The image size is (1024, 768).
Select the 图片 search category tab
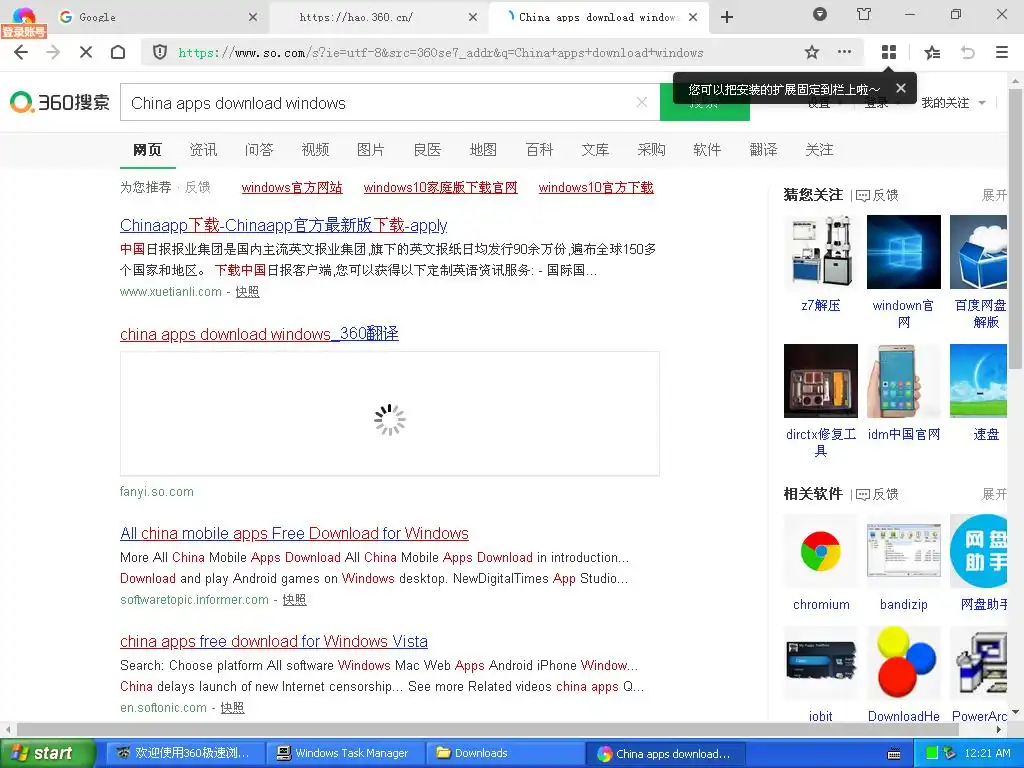pos(371,150)
